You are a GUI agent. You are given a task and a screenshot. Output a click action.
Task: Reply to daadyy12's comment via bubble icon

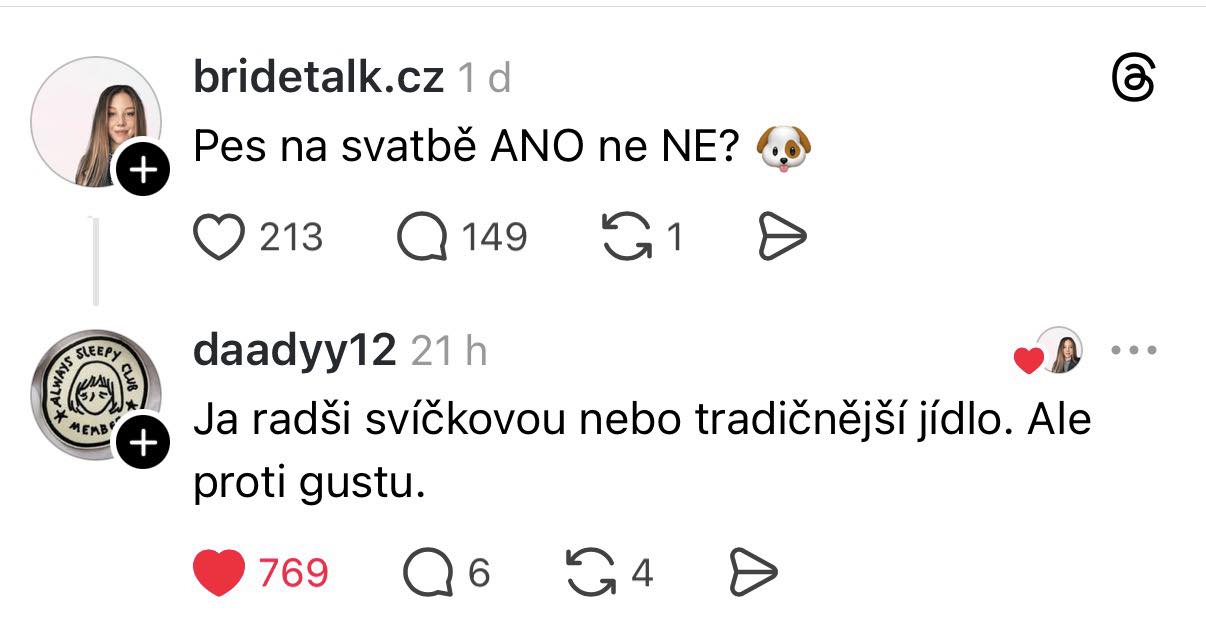pos(428,573)
